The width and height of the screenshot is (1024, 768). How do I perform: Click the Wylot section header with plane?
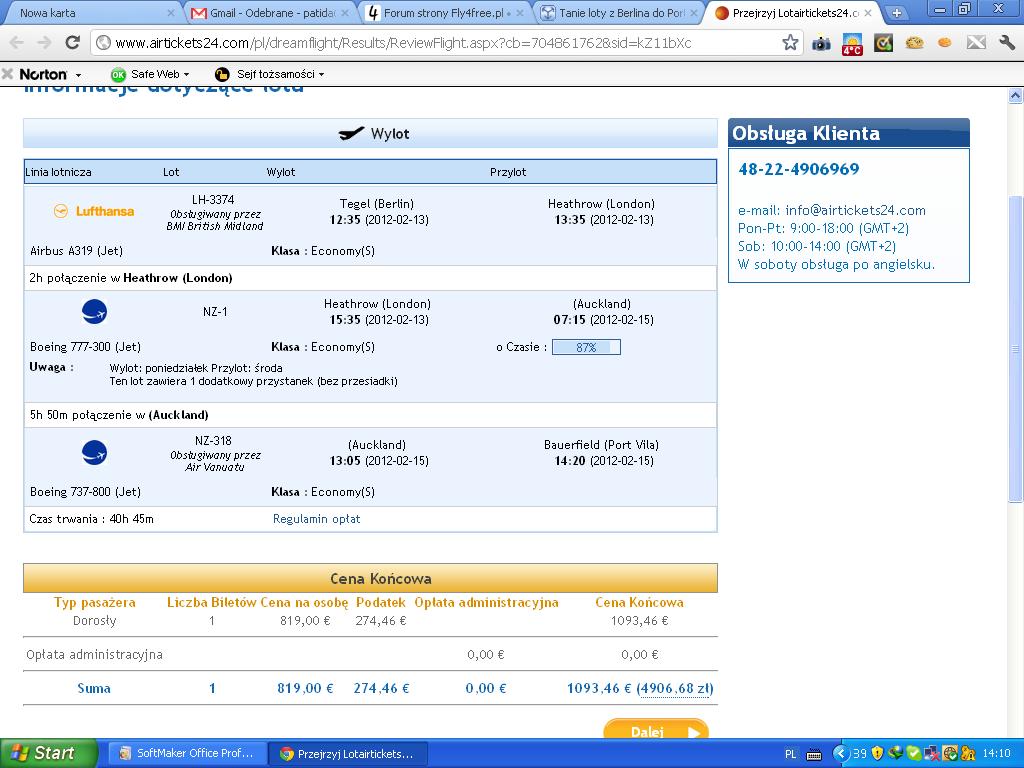pos(370,134)
